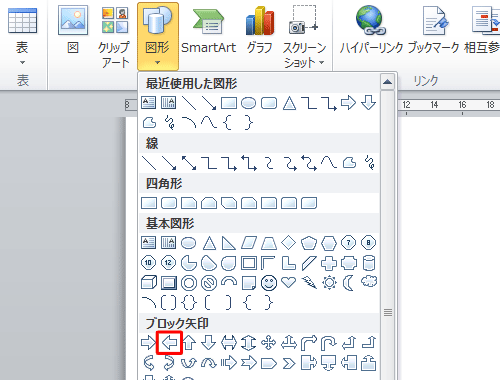This screenshot has width=500, height=380.
Task: Select Isosceles Triangle in recently used shapes
Action: coord(289,103)
